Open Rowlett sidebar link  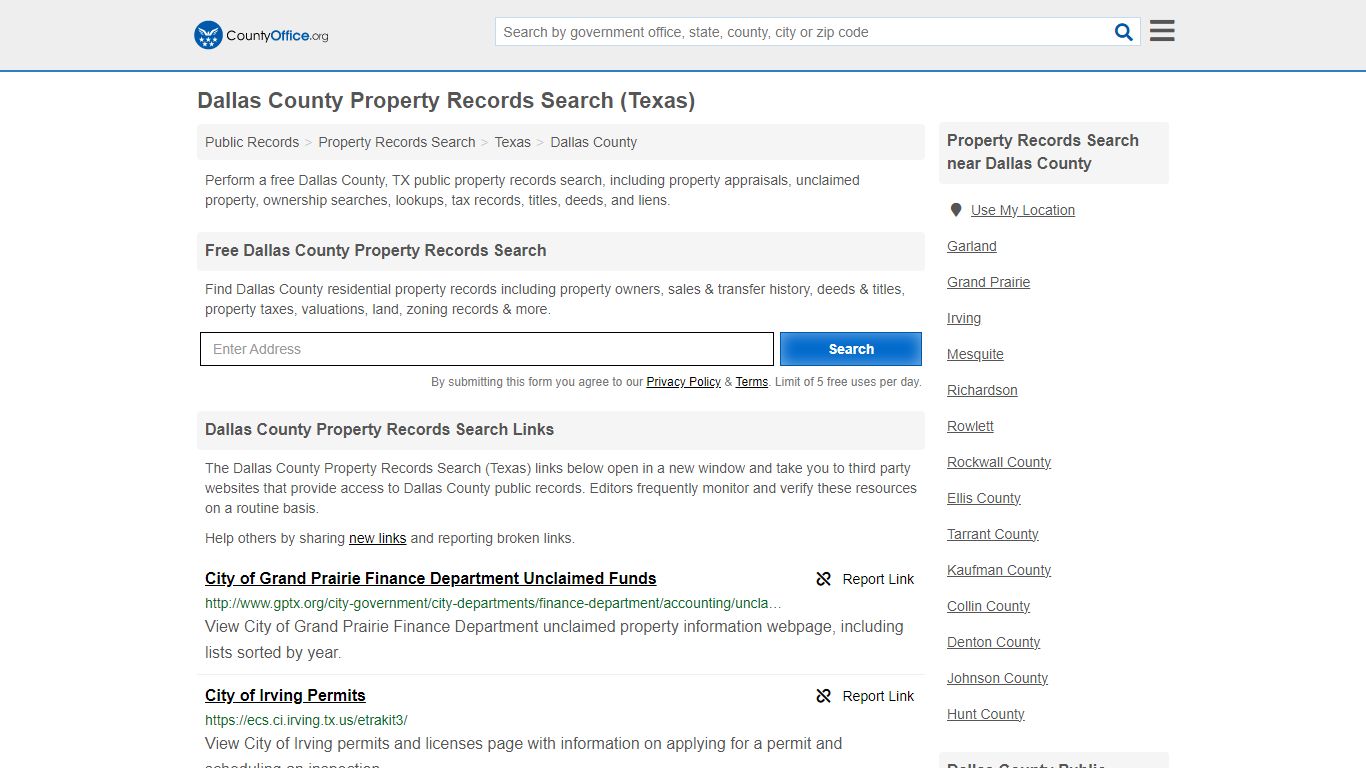click(970, 426)
